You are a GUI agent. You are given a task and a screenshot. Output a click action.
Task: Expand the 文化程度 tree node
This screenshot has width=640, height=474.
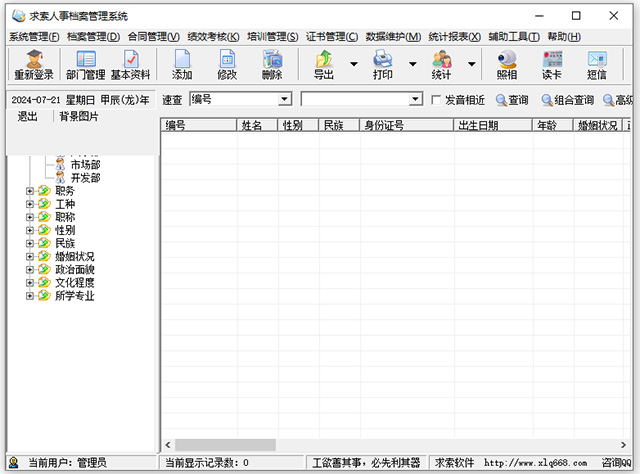29,283
